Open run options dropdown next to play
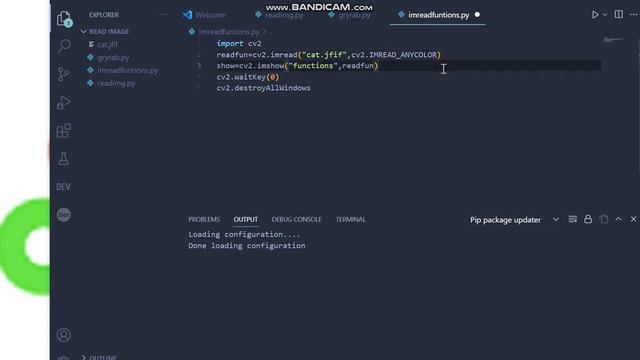This screenshot has width=640, height=360. [605, 15]
